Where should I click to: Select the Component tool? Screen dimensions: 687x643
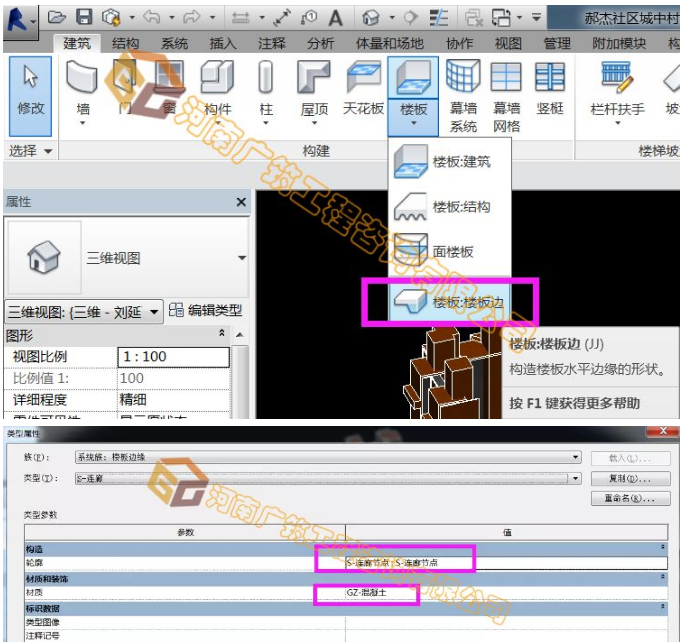(217, 90)
